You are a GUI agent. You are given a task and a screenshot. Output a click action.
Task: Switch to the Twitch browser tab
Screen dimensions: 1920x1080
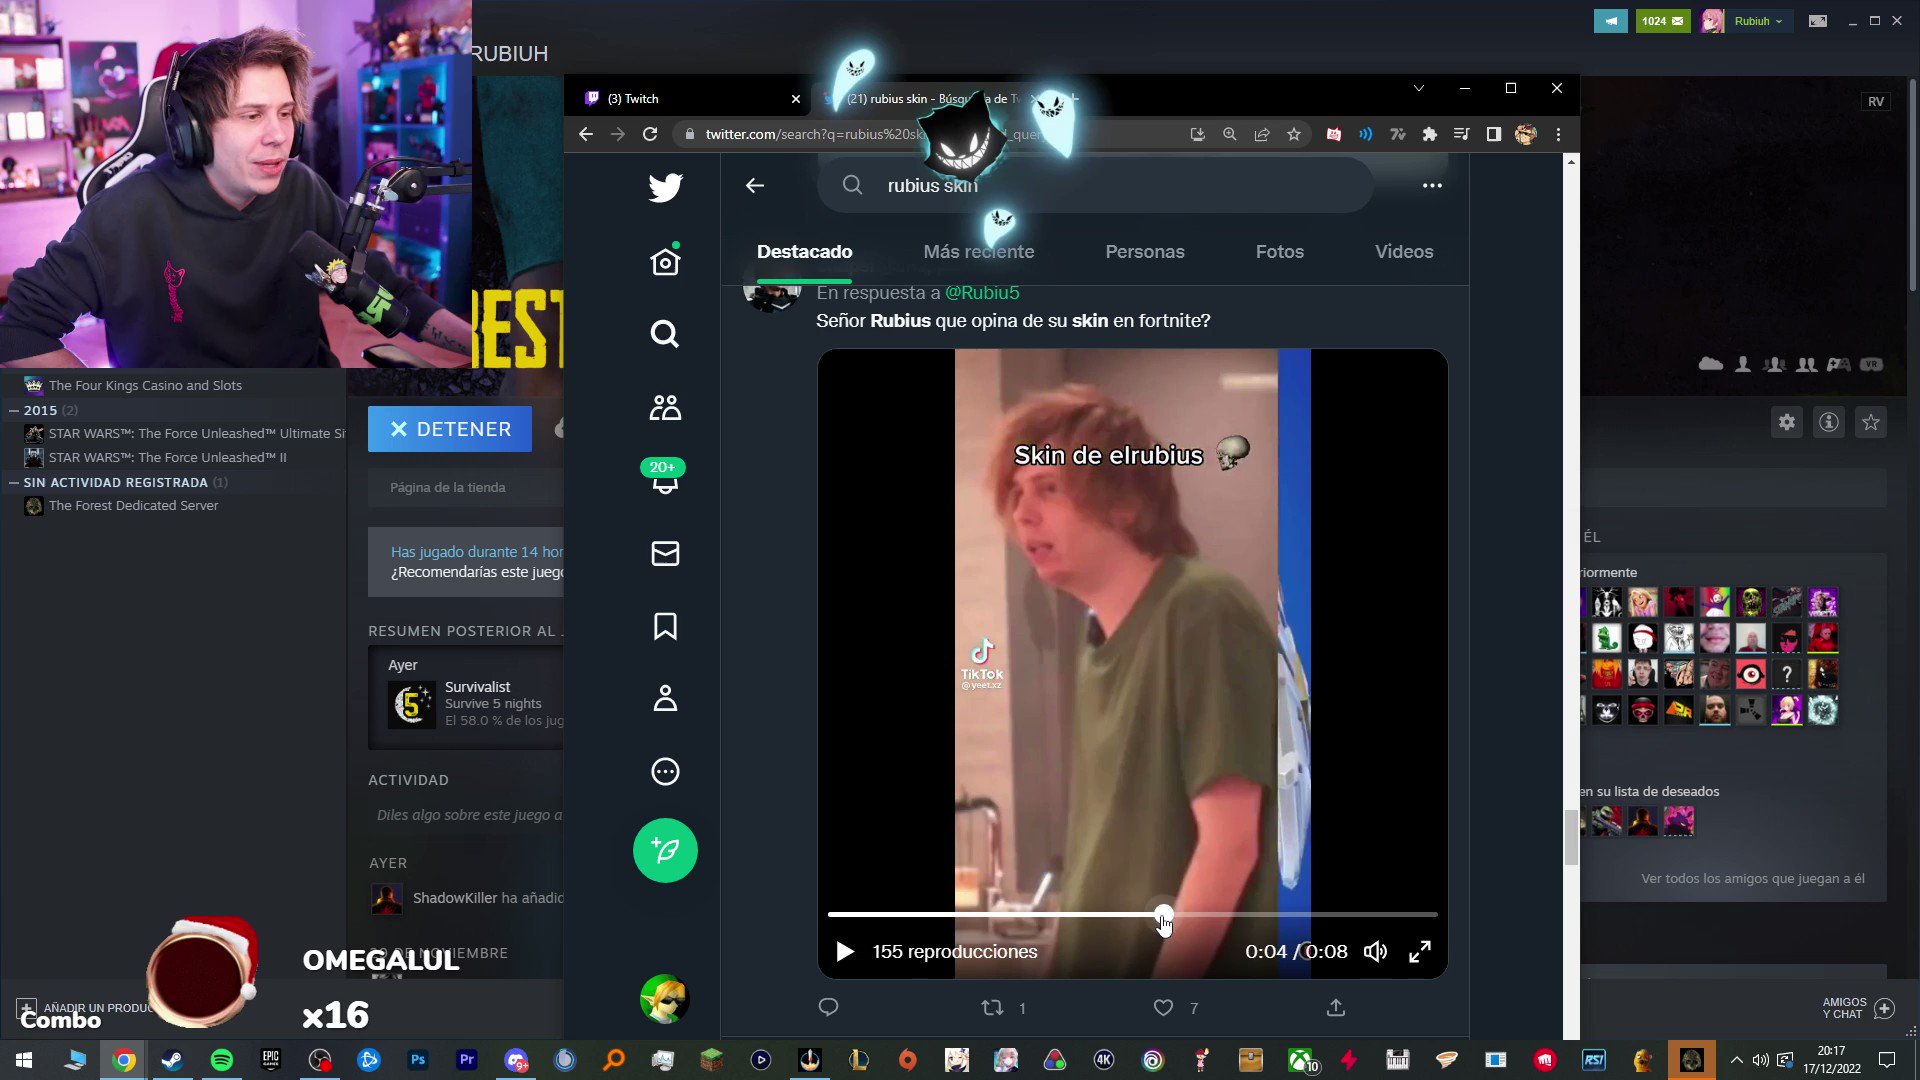(692, 98)
